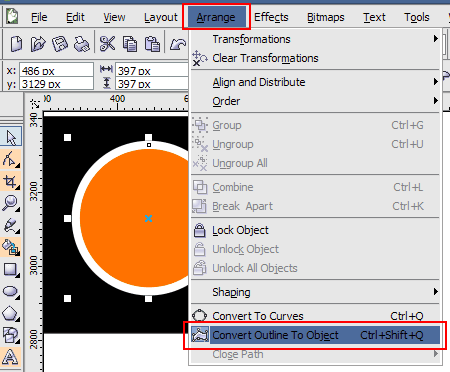Select the Pick tool arrow
Screen dimensions: 450x372
(11, 137)
